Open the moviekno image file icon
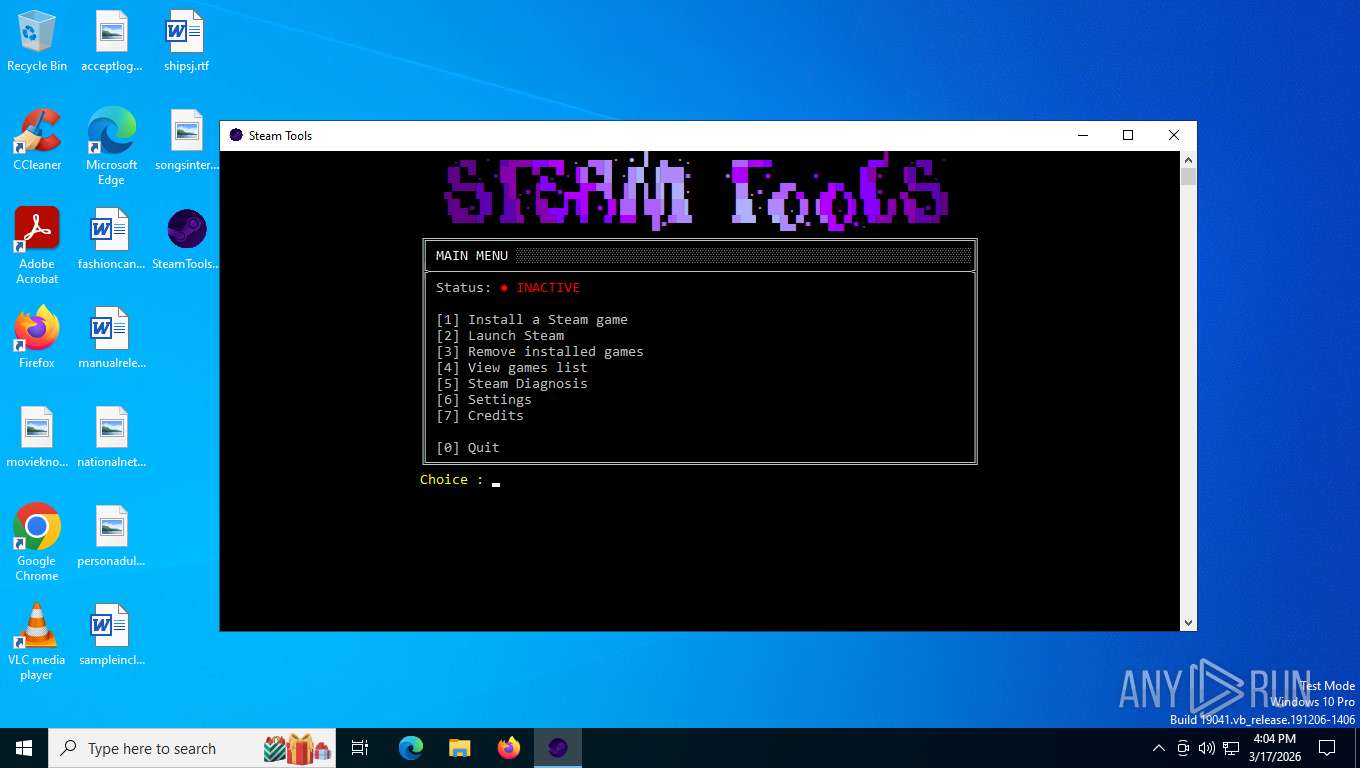 (37, 437)
